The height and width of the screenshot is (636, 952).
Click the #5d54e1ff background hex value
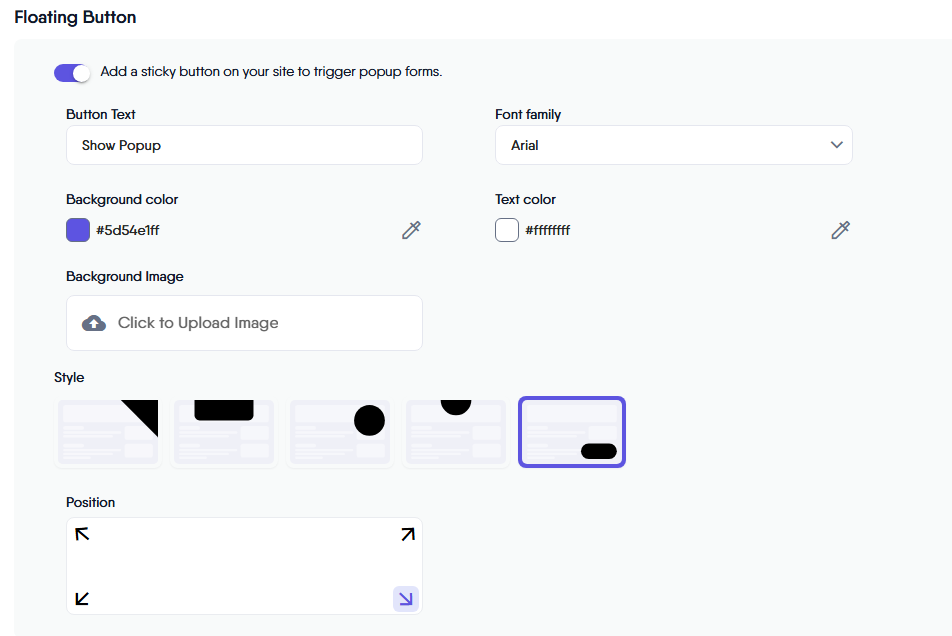coord(128,231)
